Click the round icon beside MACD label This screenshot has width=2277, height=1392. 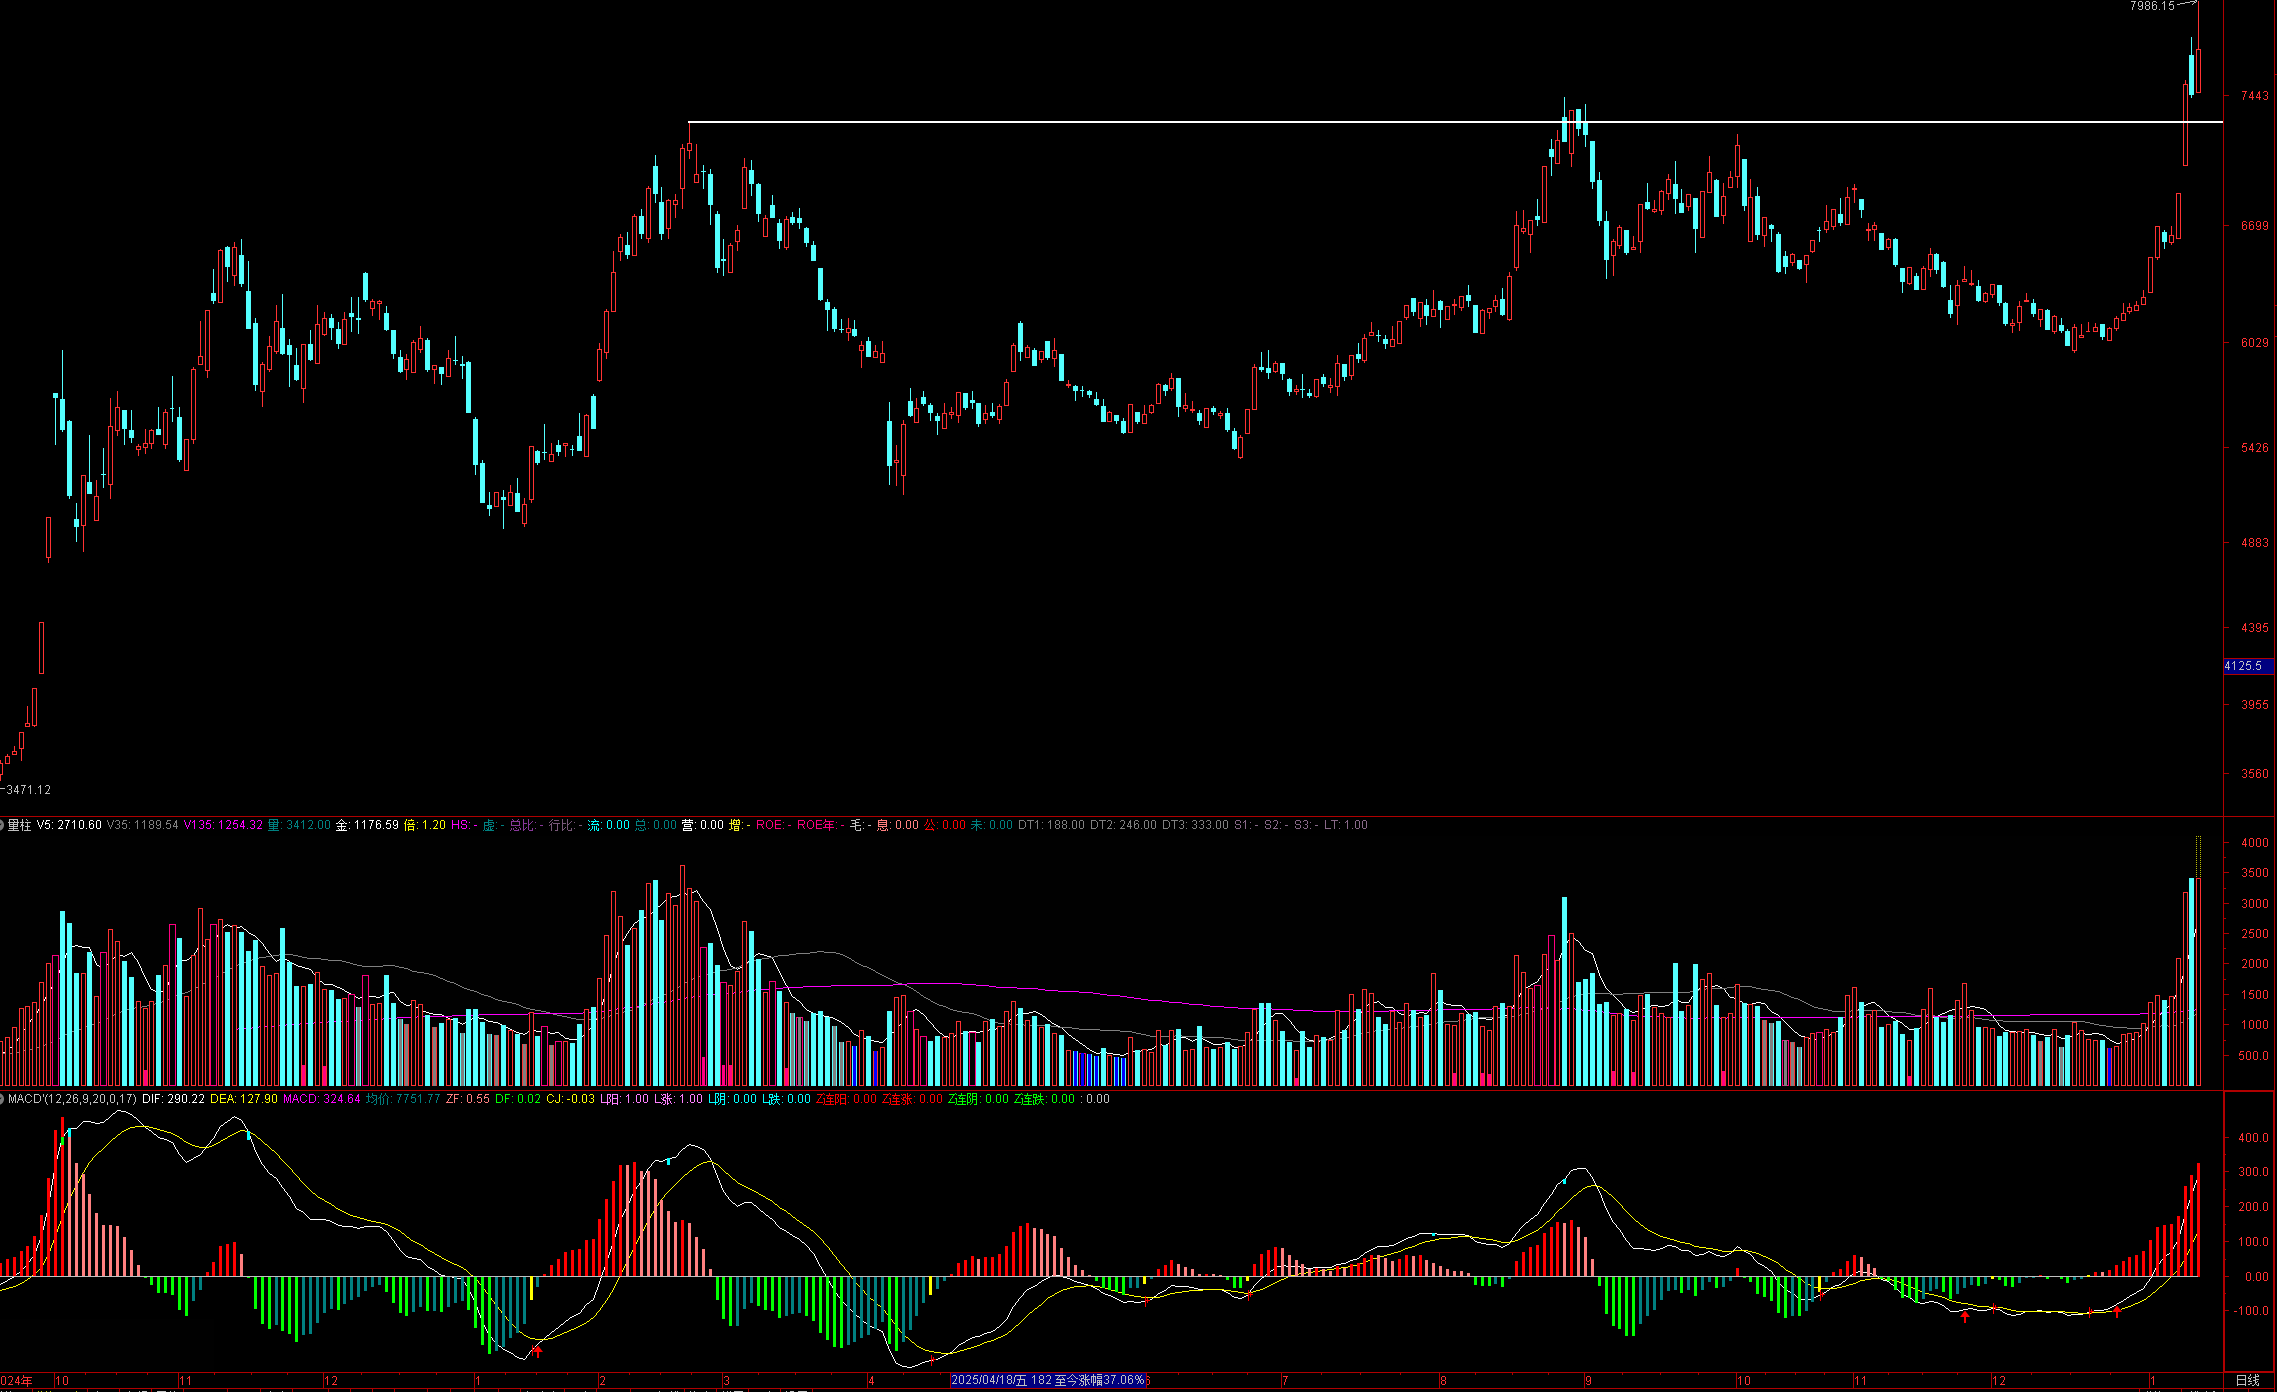tap(3, 1099)
